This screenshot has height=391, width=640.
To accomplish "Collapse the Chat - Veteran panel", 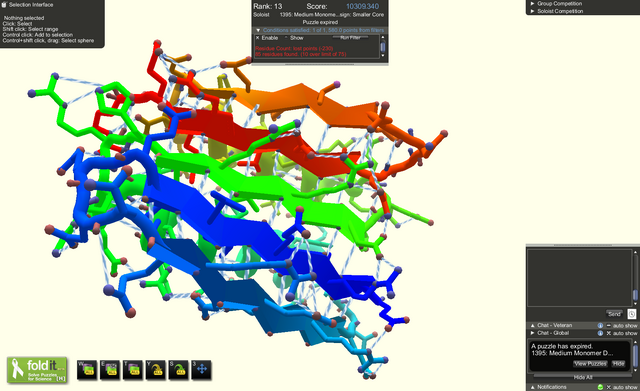I will (x=532, y=326).
